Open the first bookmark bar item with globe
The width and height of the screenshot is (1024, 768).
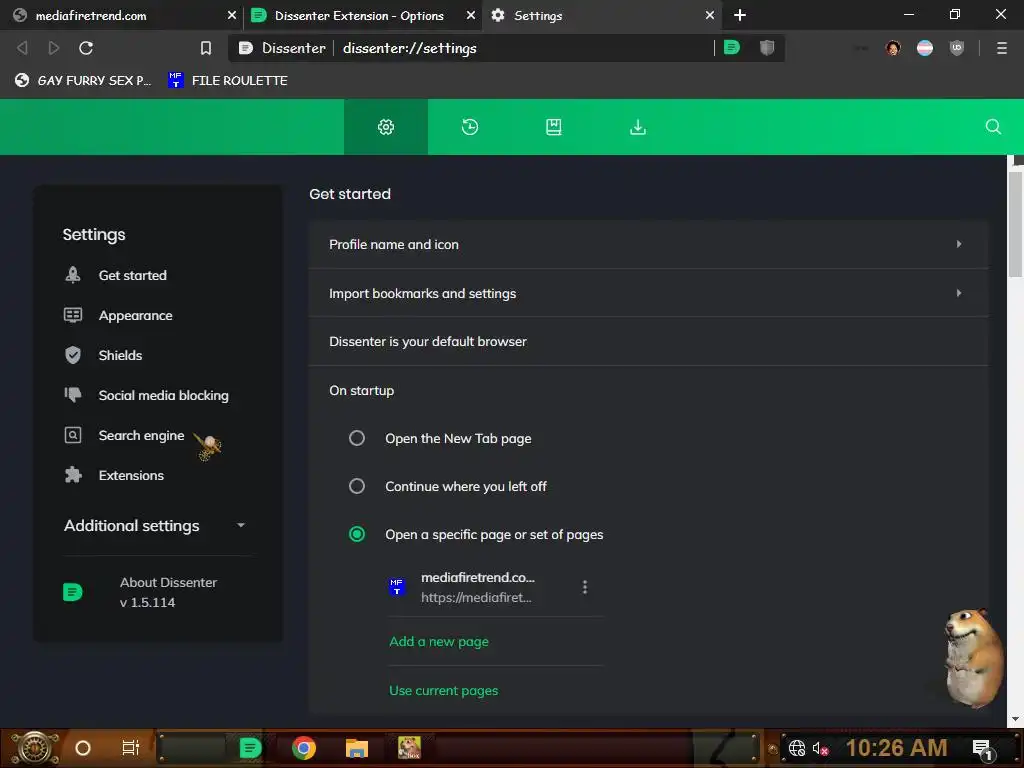coord(83,80)
